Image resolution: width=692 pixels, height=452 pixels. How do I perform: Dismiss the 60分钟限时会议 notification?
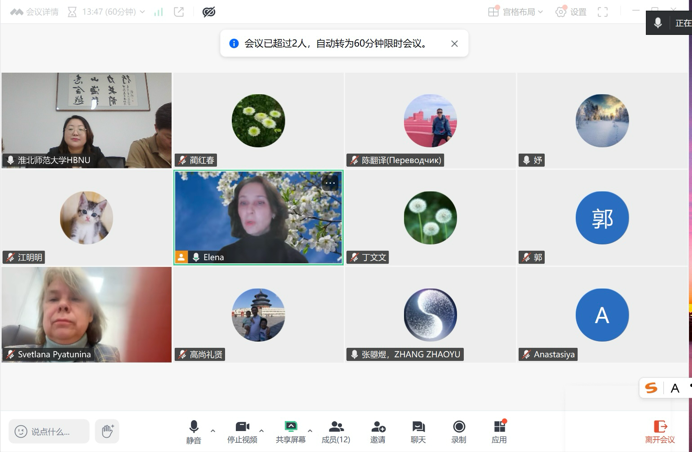[x=455, y=44]
